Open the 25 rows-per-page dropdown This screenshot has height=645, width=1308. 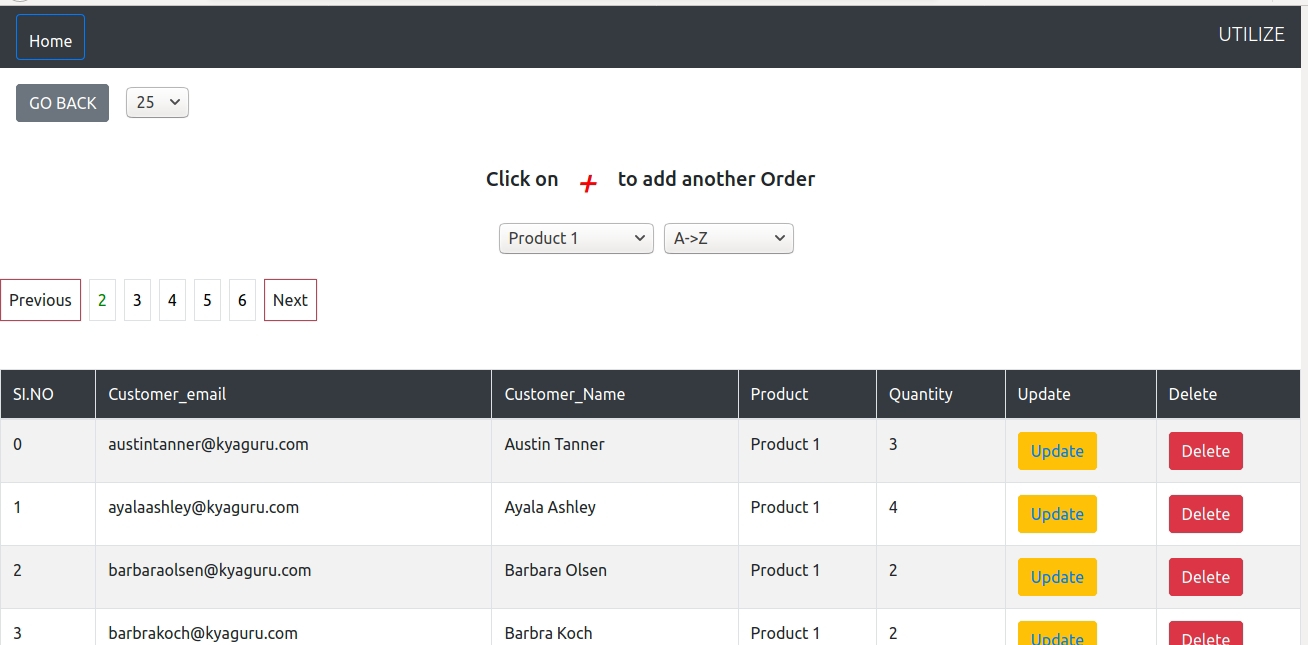pos(157,102)
